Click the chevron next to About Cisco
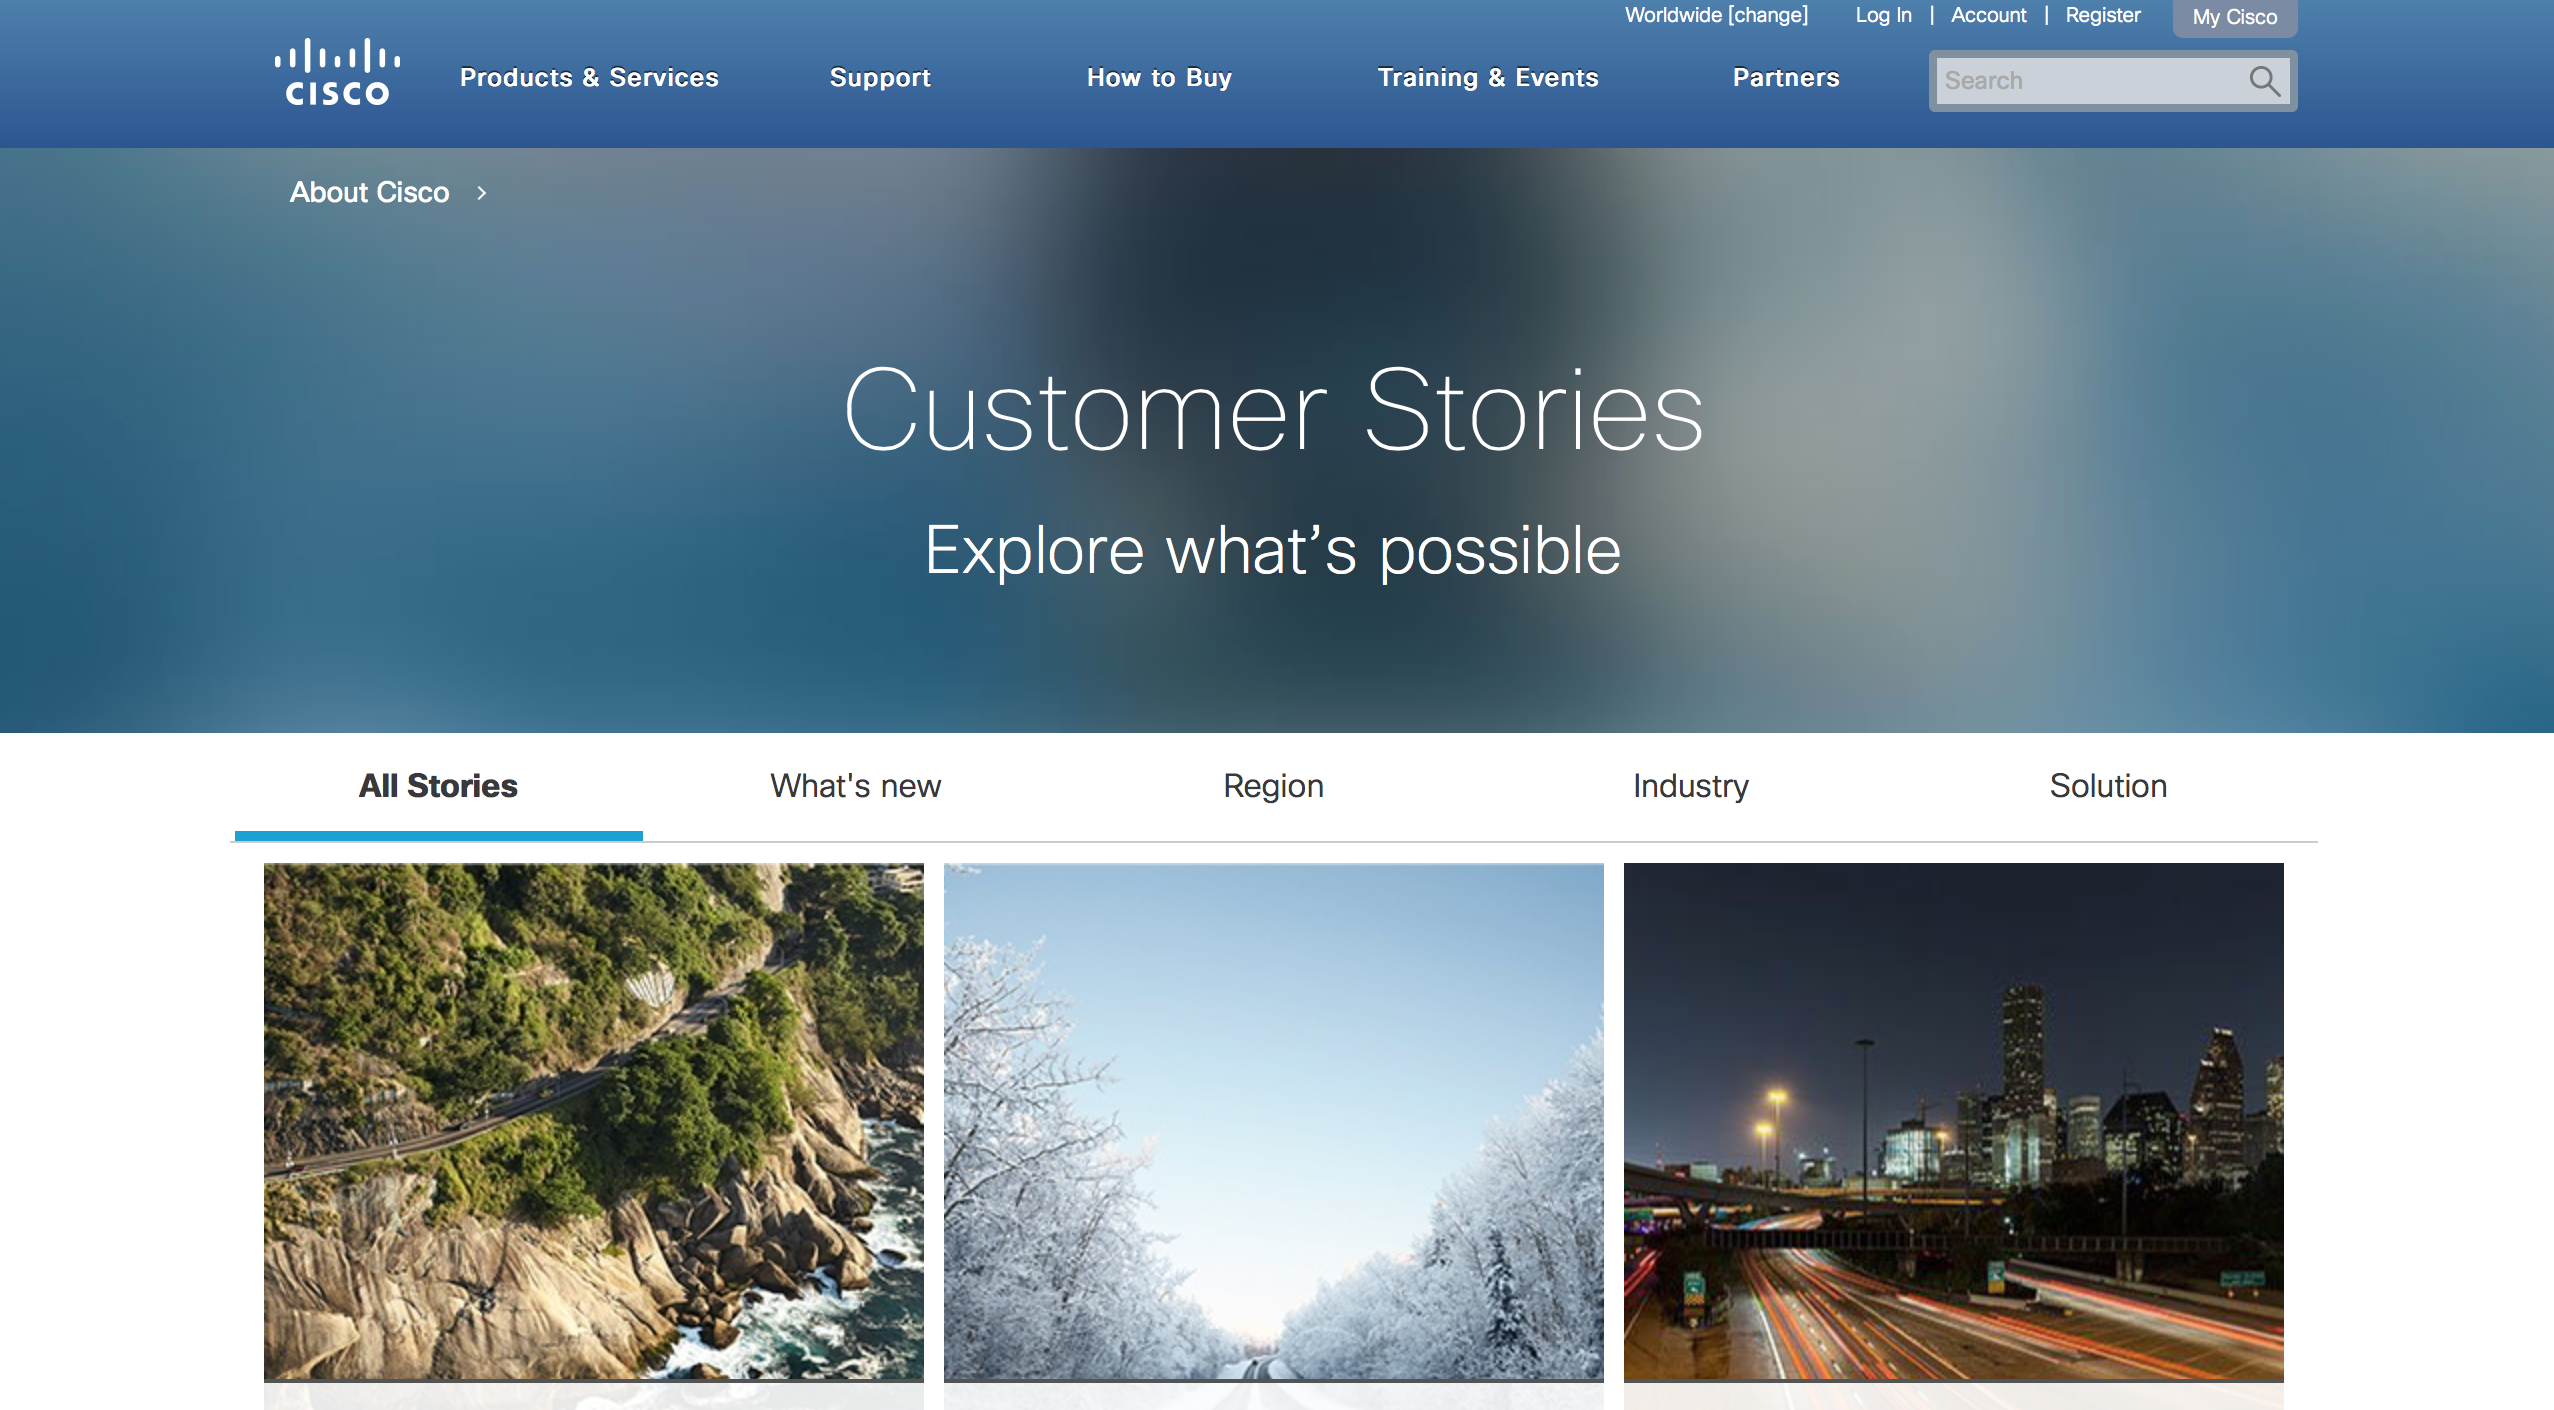The width and height of the screenshot is (2554, 1410). click(481, 193)
